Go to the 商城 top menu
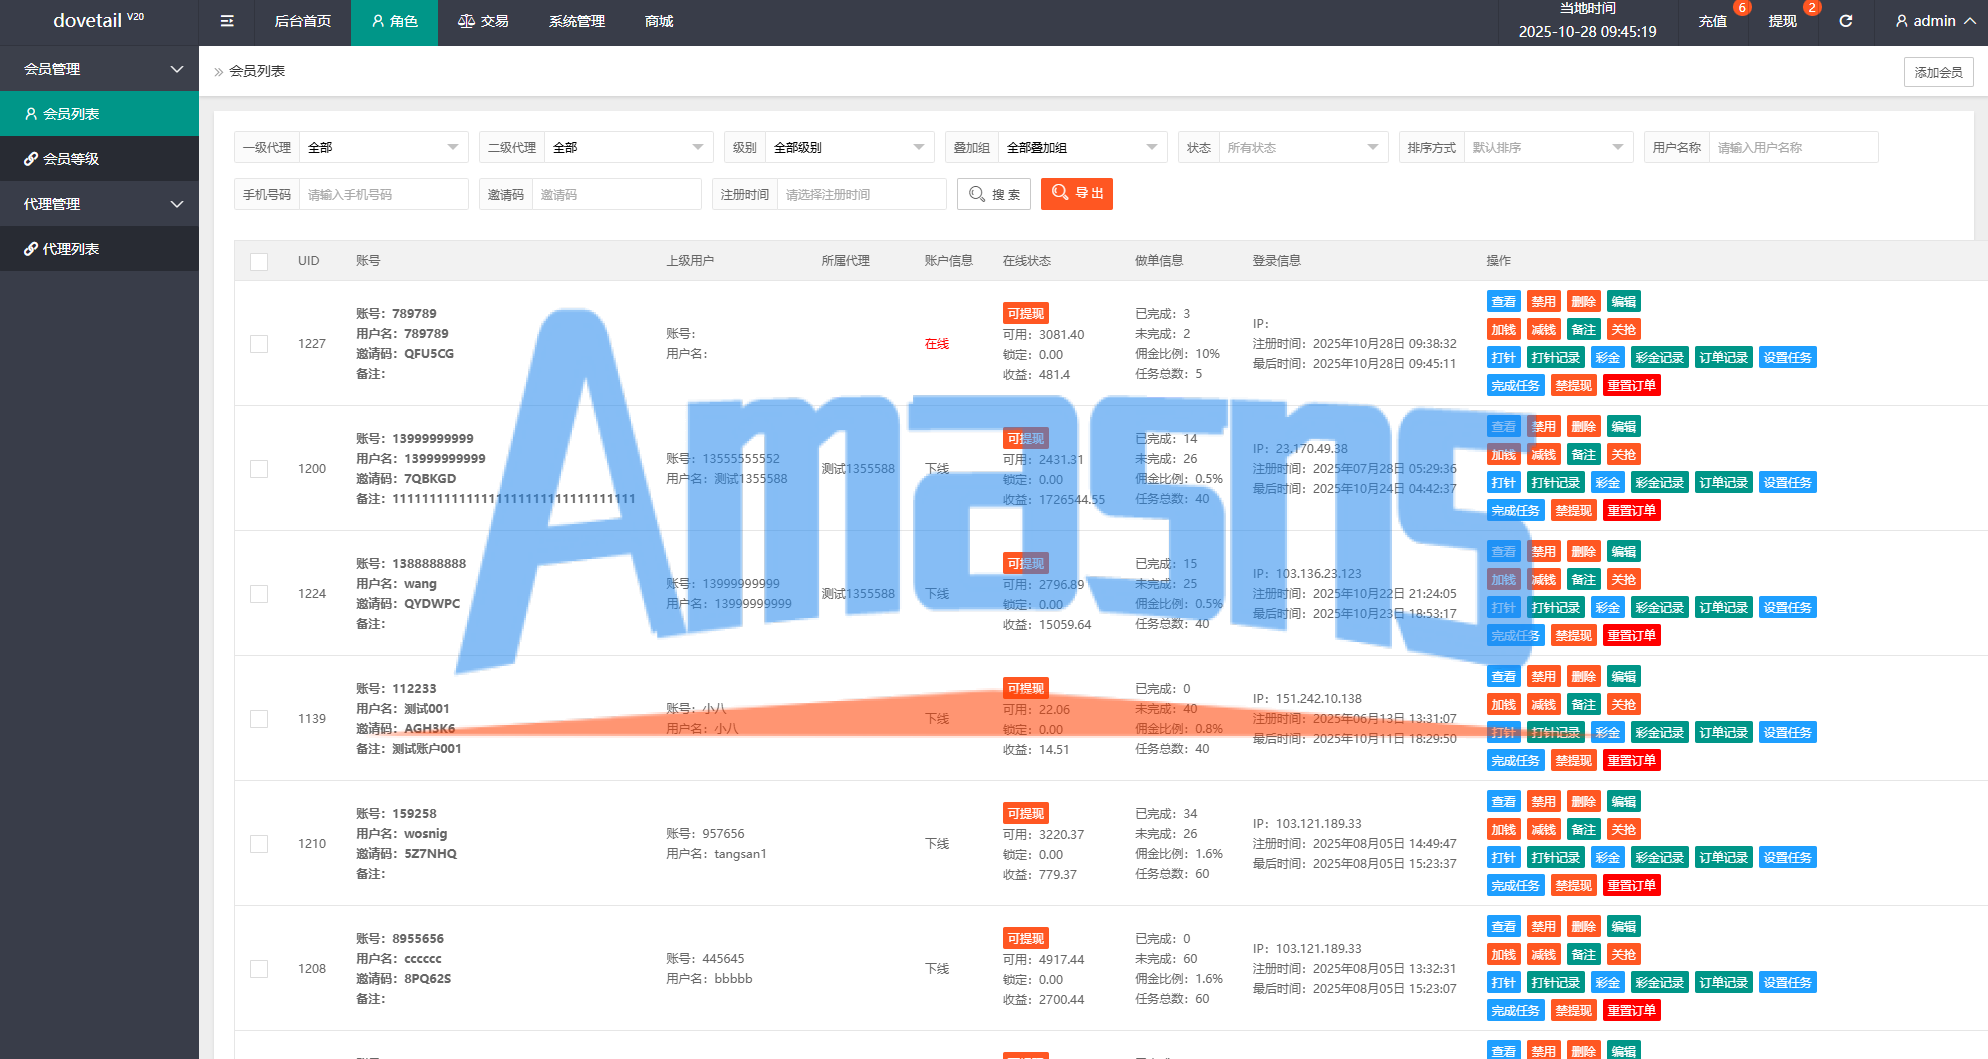The height and width of the screenshot is (1059, 1988). click(659, 21)
